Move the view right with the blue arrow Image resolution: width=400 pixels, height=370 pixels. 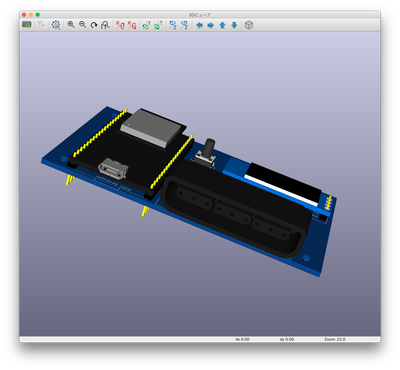[x=211, y=25]
